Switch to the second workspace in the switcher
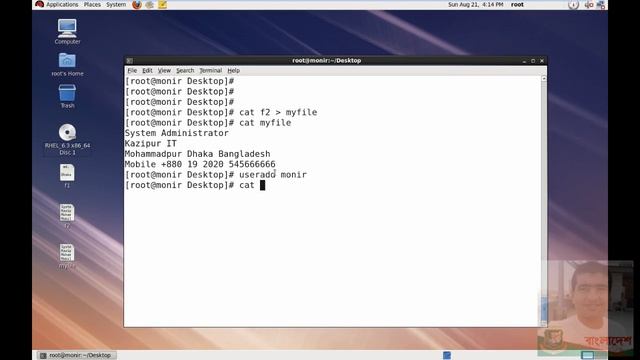This screenshot has width=640, height=360. [x=601, y=355]
